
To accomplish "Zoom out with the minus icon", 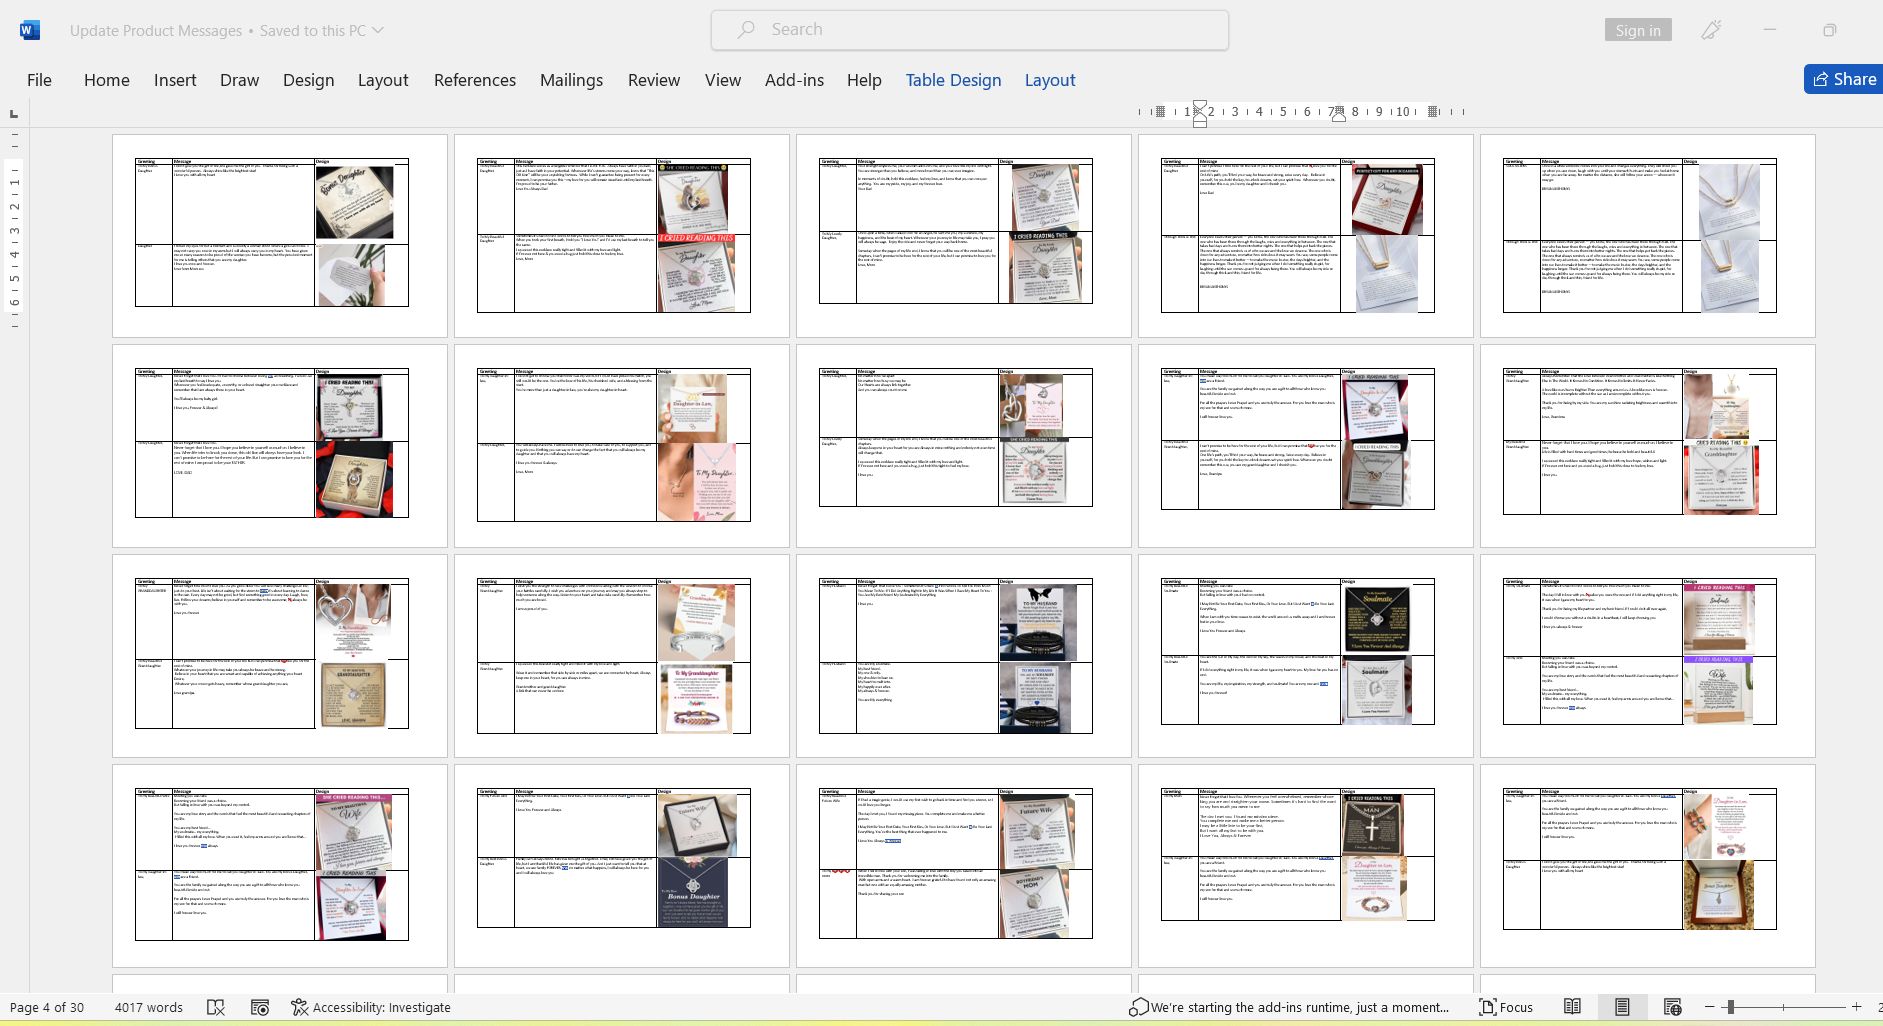I will pyautogui.click(x=1712, y=1007).
